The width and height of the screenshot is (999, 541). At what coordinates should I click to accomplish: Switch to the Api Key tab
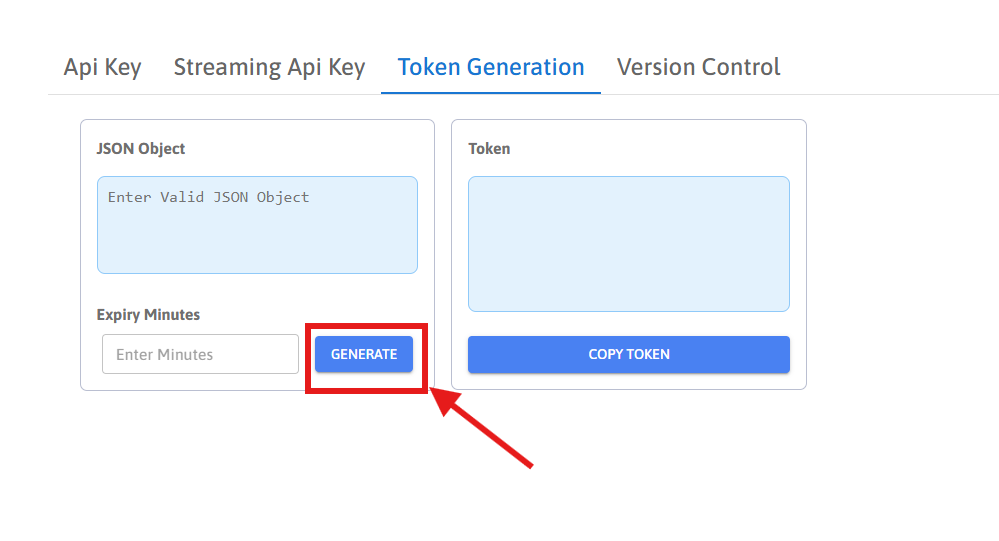tap(102, 67)
